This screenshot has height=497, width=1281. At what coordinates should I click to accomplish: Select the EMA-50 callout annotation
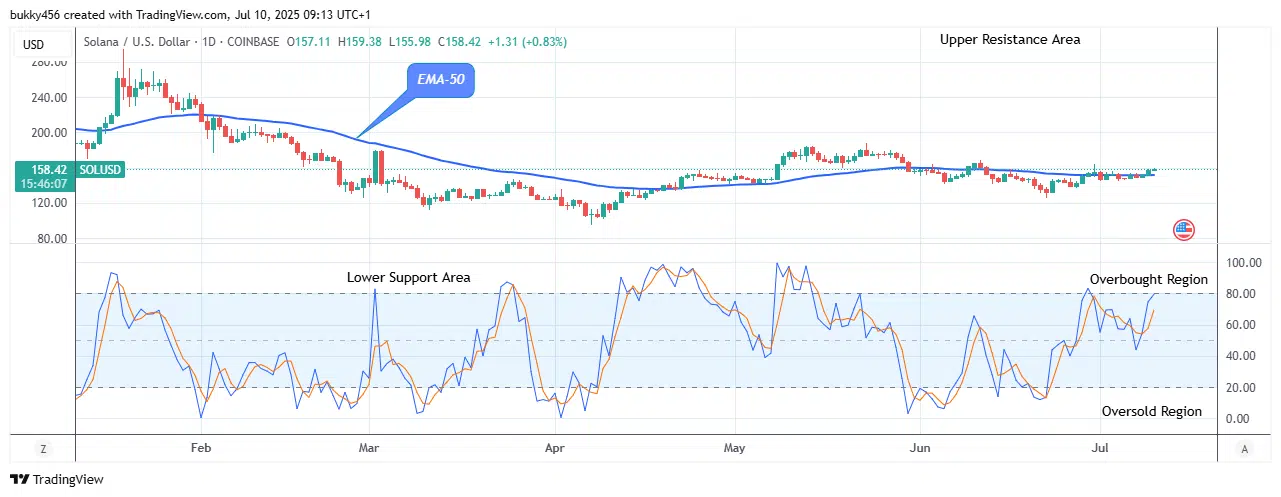[440, 81]
